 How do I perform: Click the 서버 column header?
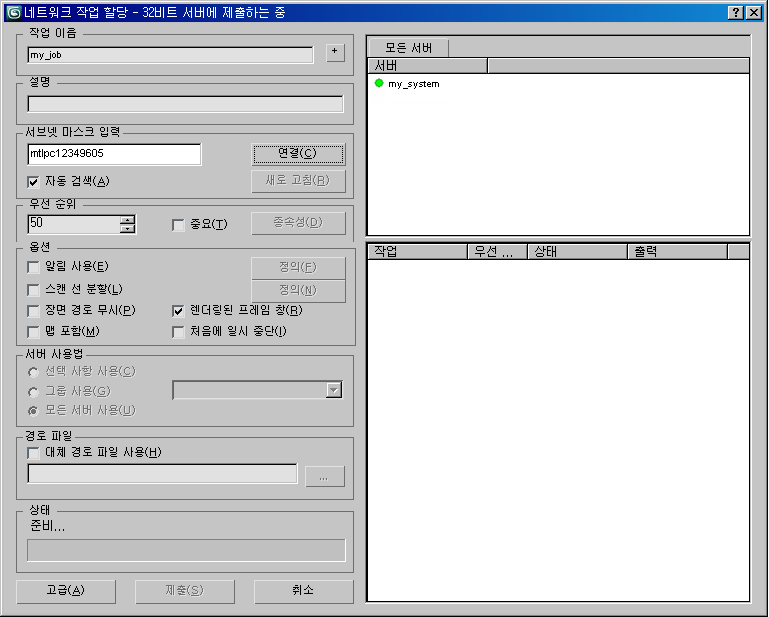[428, 66]
